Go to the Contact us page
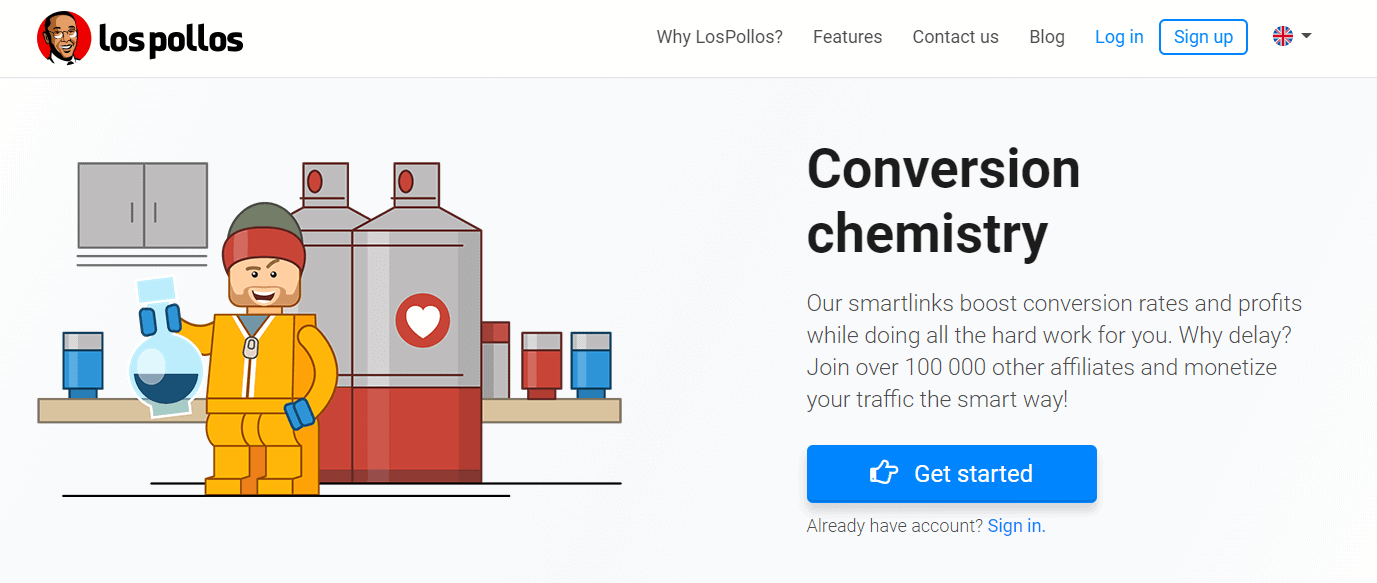 pyautogui.click(x=955, y=37)
